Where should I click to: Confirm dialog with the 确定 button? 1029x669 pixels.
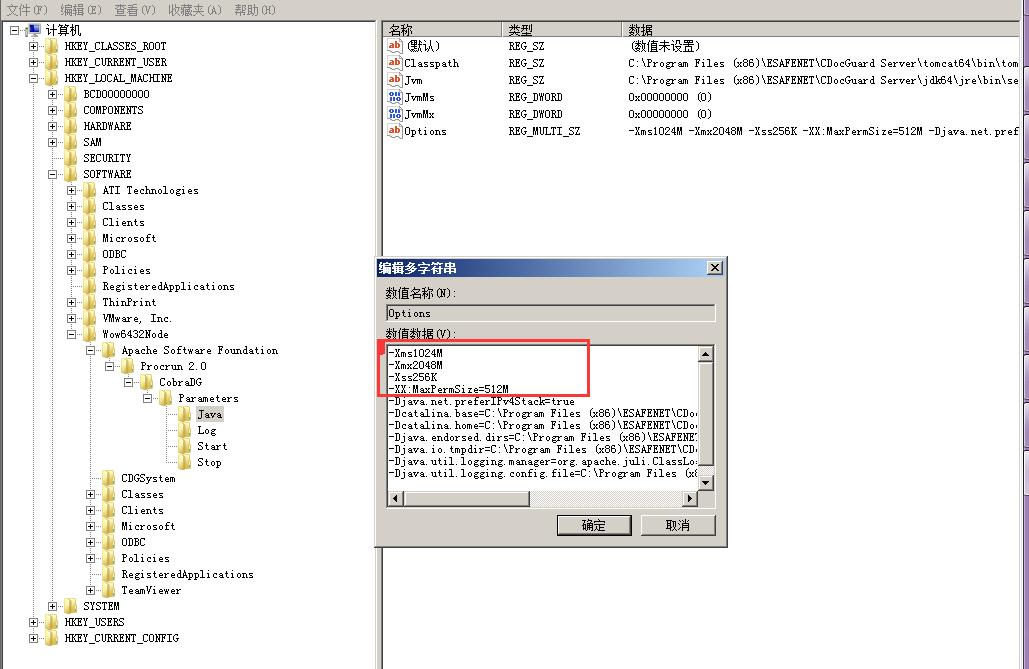(x=593, y=525)
